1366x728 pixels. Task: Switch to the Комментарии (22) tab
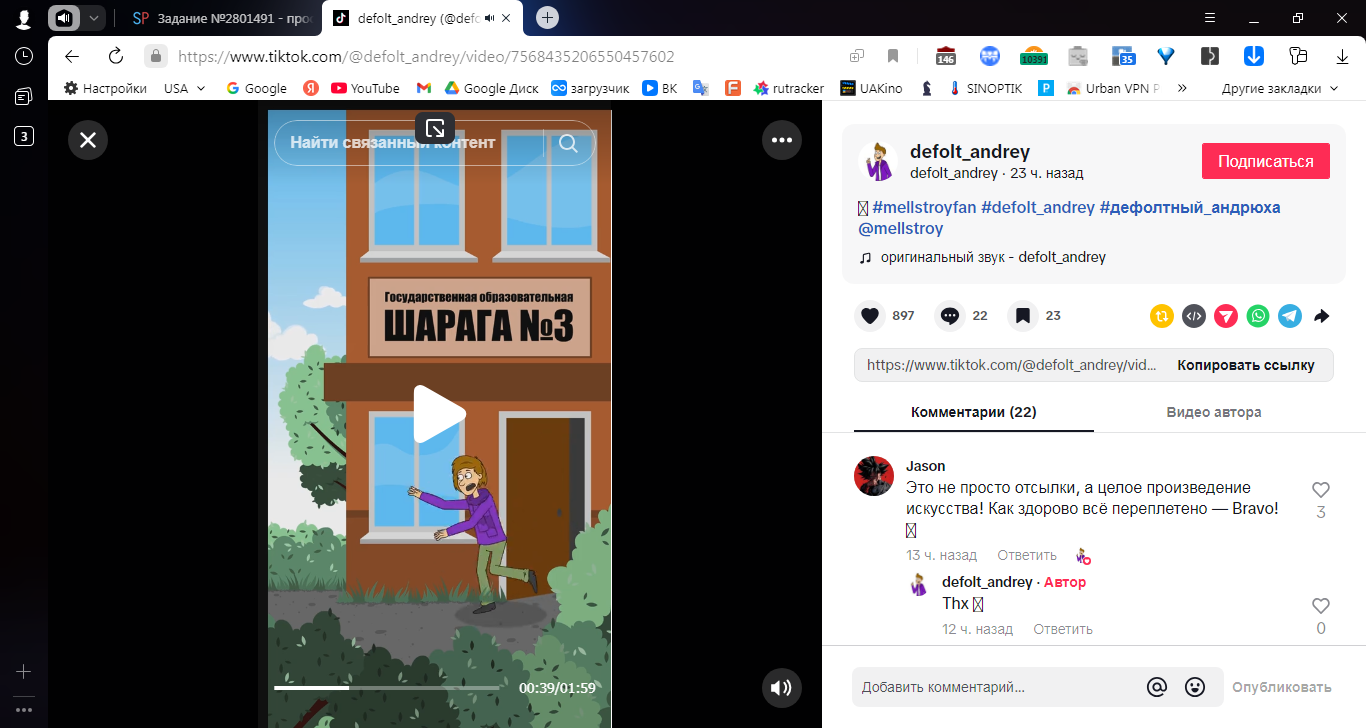pyautogui.click(x=973, y=412)
